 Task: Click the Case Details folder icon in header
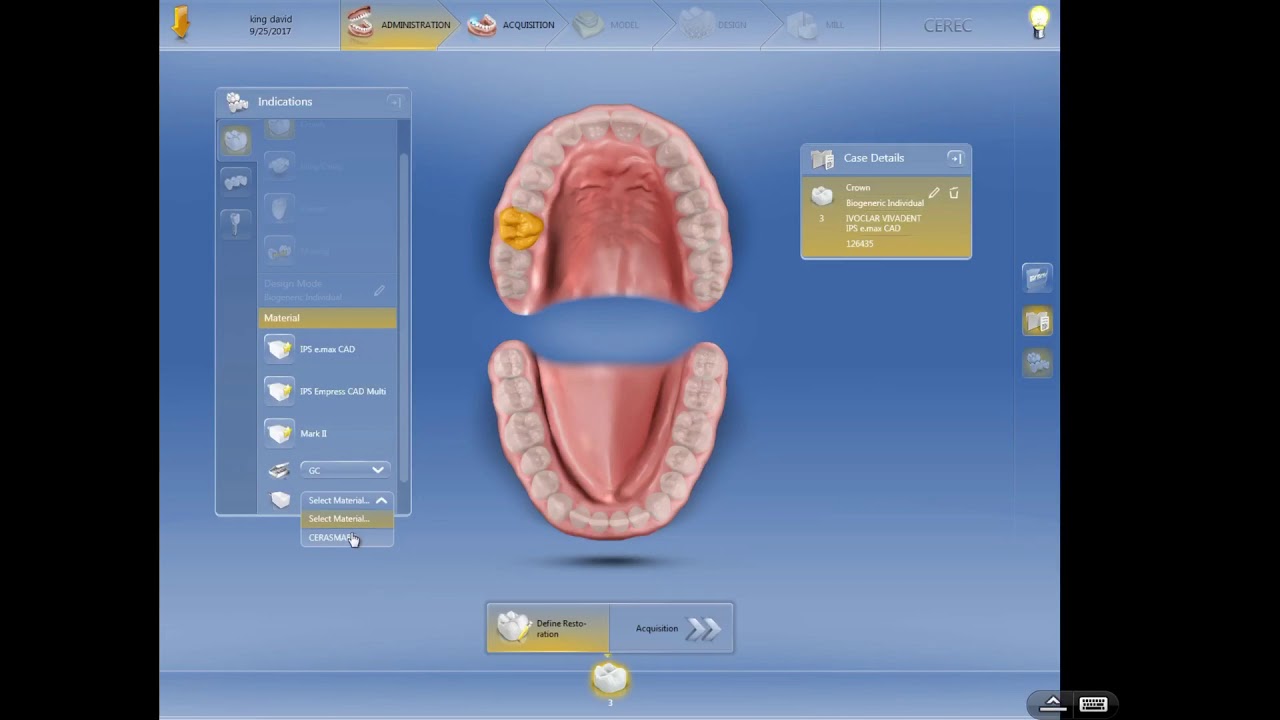tap(823, 159)
